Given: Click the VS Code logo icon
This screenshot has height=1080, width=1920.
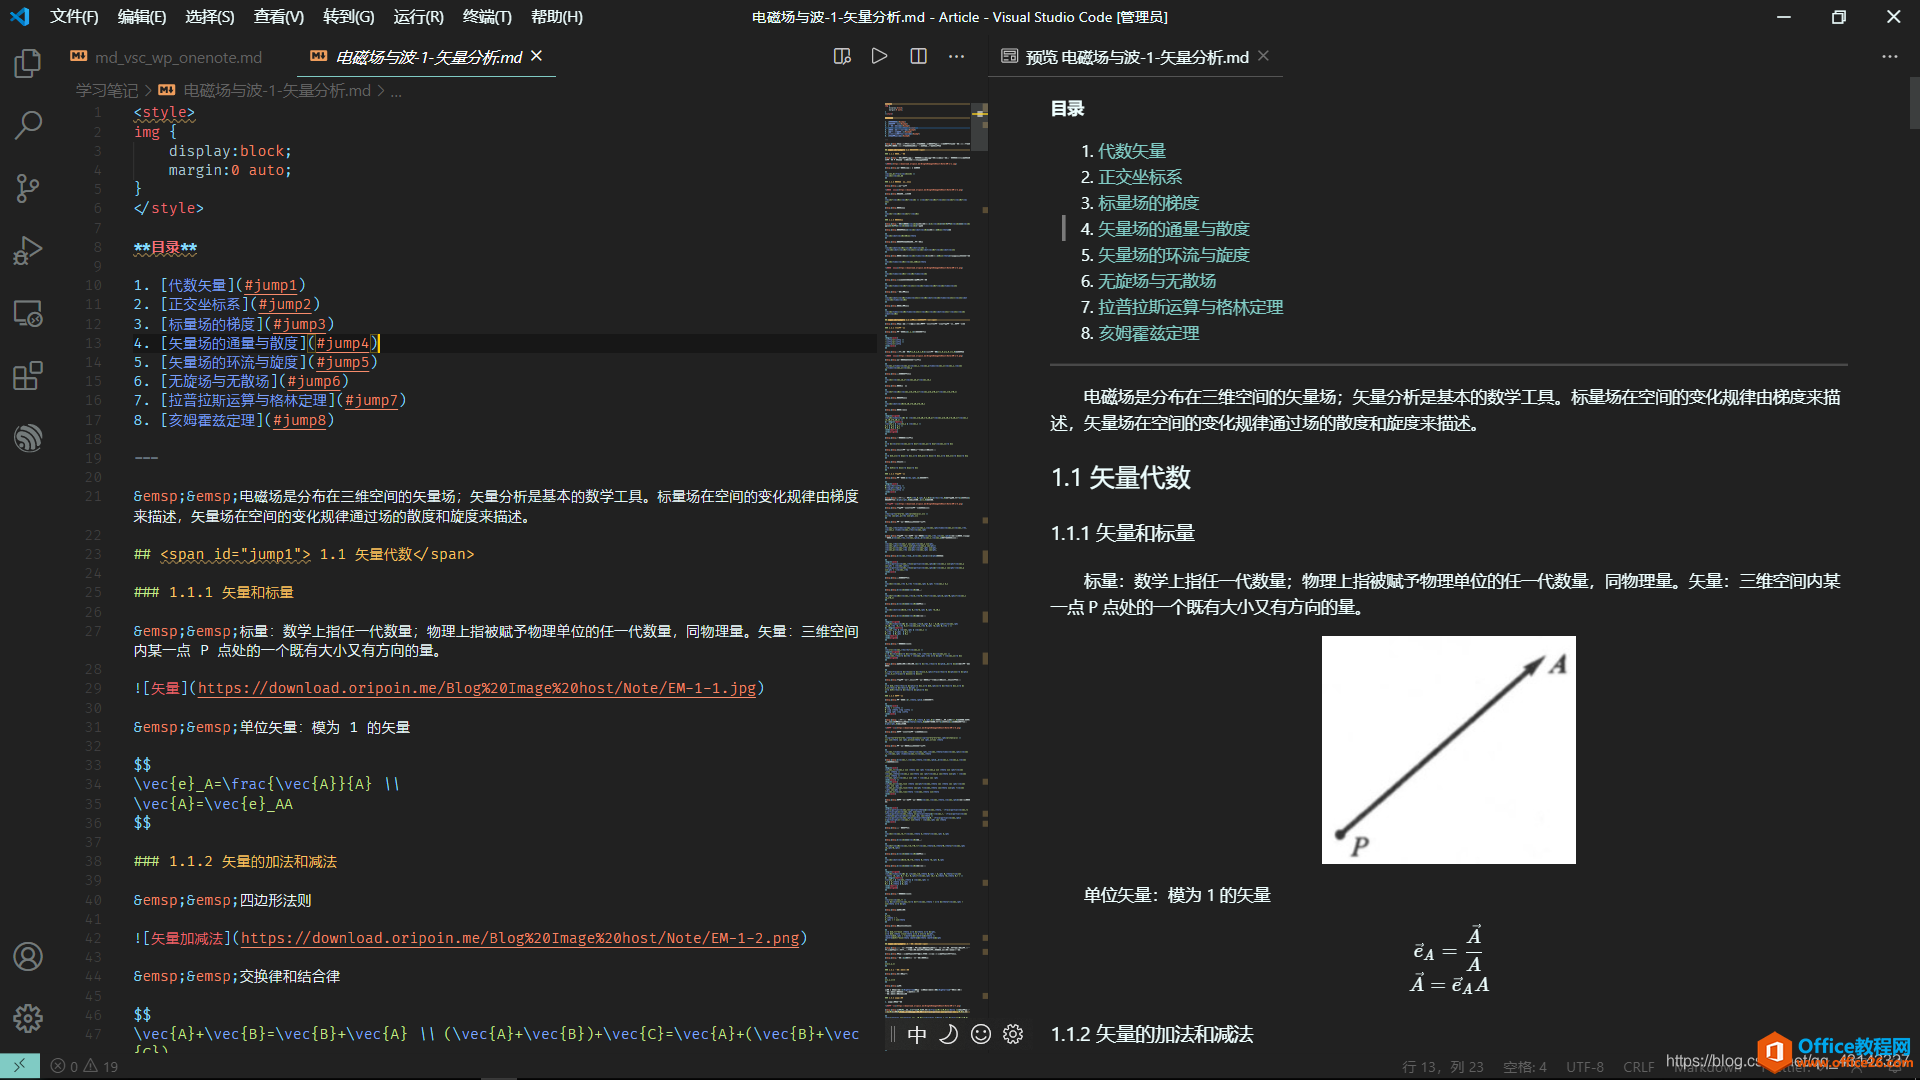Looking at the screenshot, I should [20, 17].
